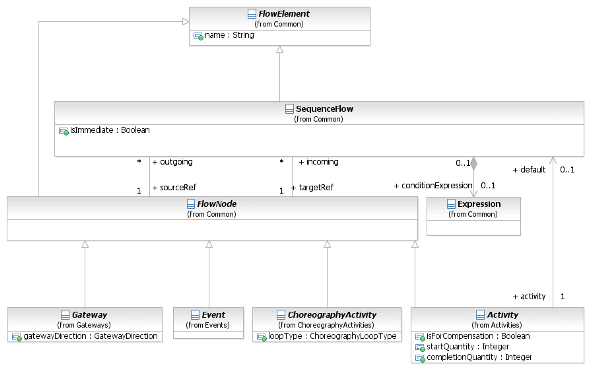Viewport: 598px width, 371px height.
Task: Select the Activity class title
Action: (503, 315)
